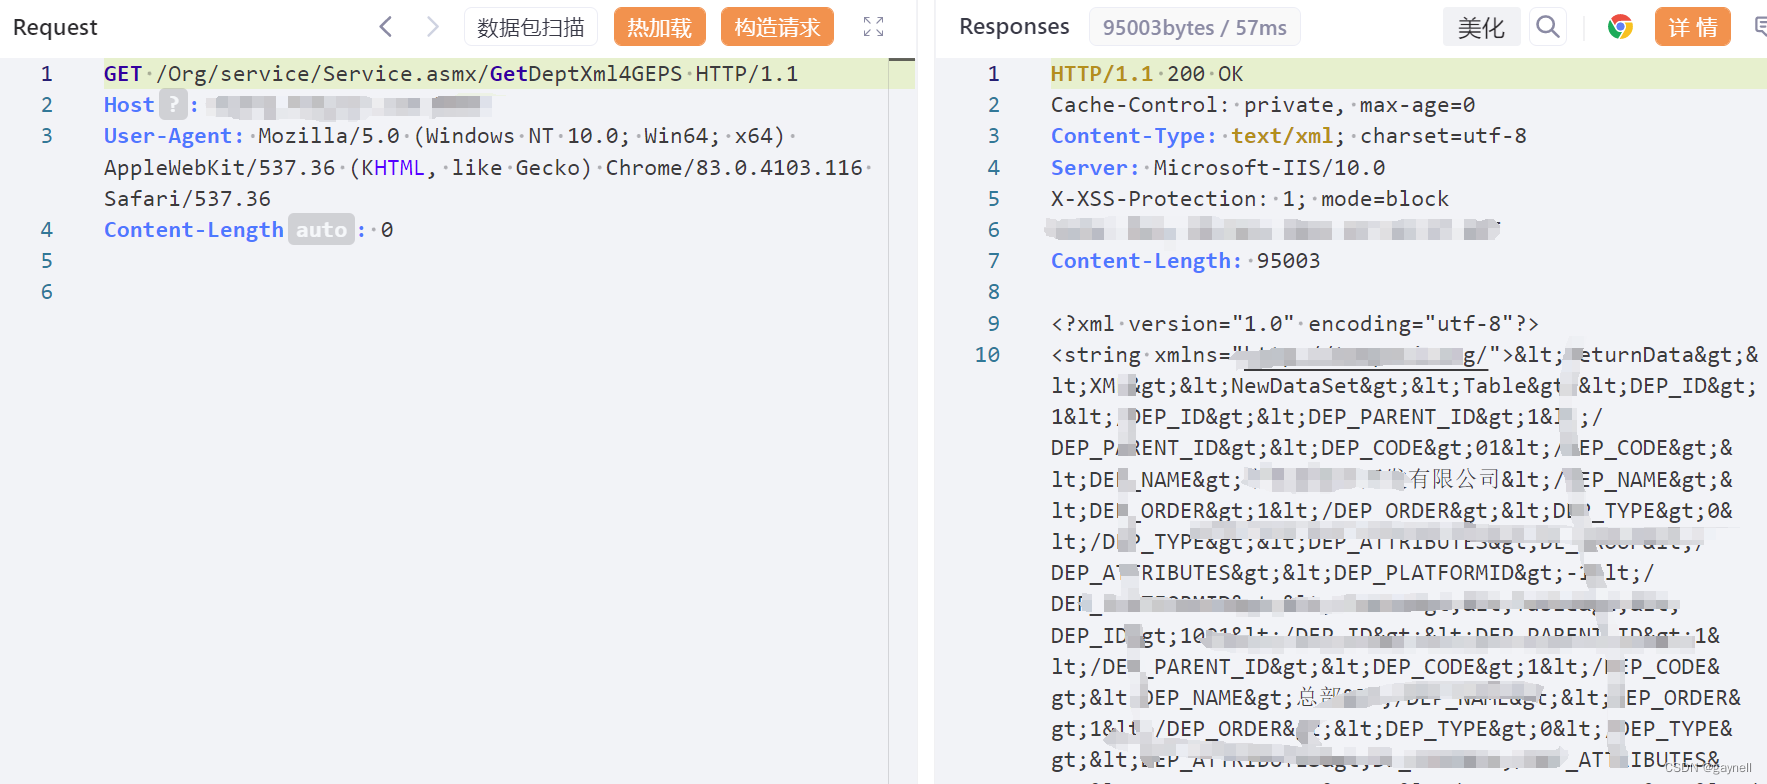
Task: Click the Cache-Control response header line
Action: 1263,104
